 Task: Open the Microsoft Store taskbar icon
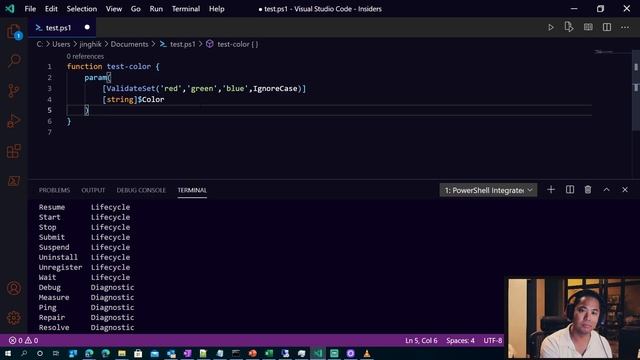(138, 353)
